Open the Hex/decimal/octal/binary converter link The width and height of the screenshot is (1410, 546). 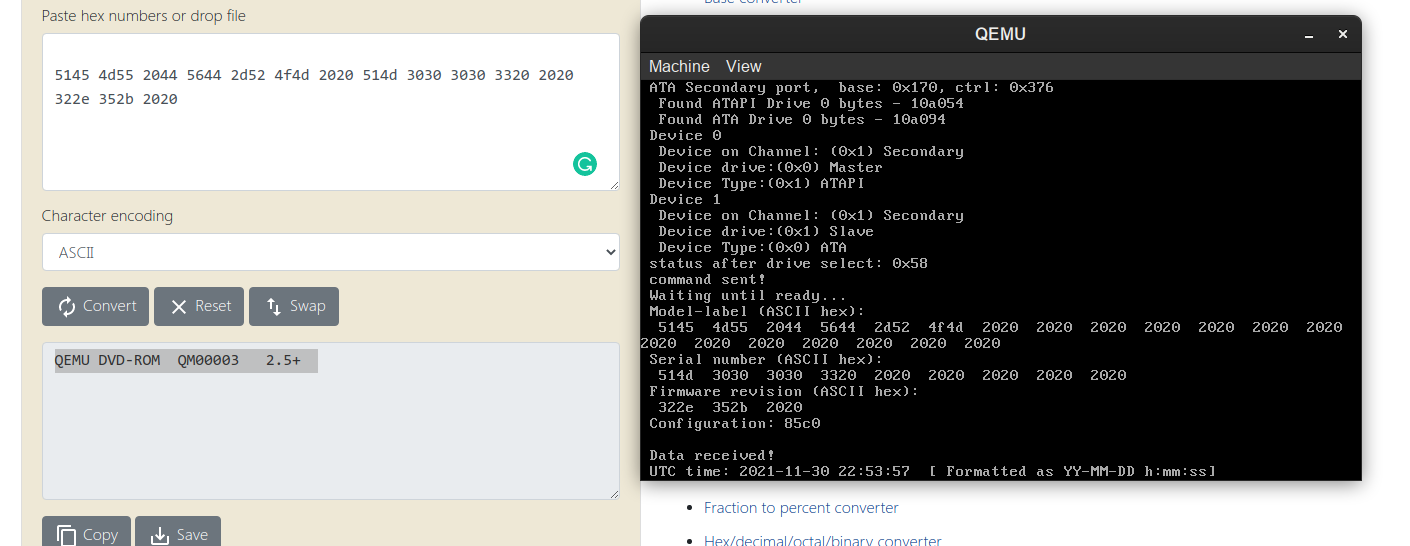[x=823, y=541]
